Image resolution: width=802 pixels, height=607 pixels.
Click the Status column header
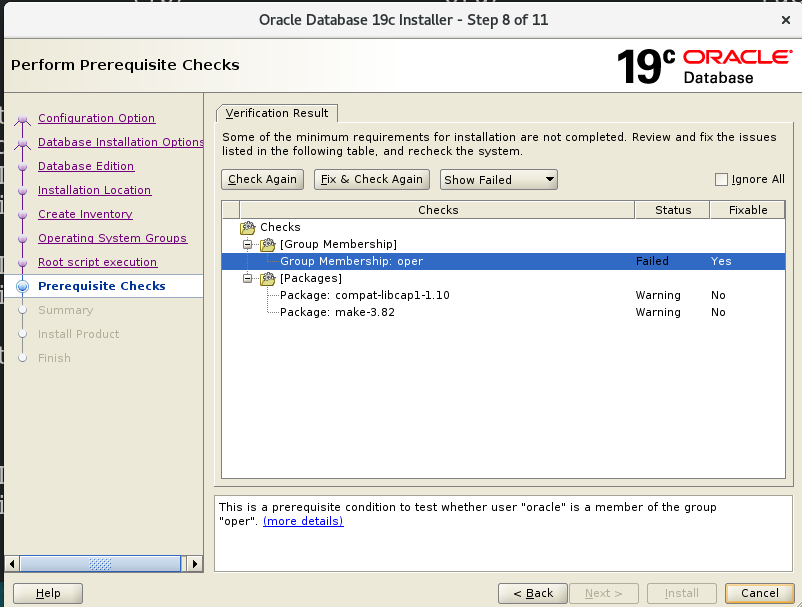[673, 210]
